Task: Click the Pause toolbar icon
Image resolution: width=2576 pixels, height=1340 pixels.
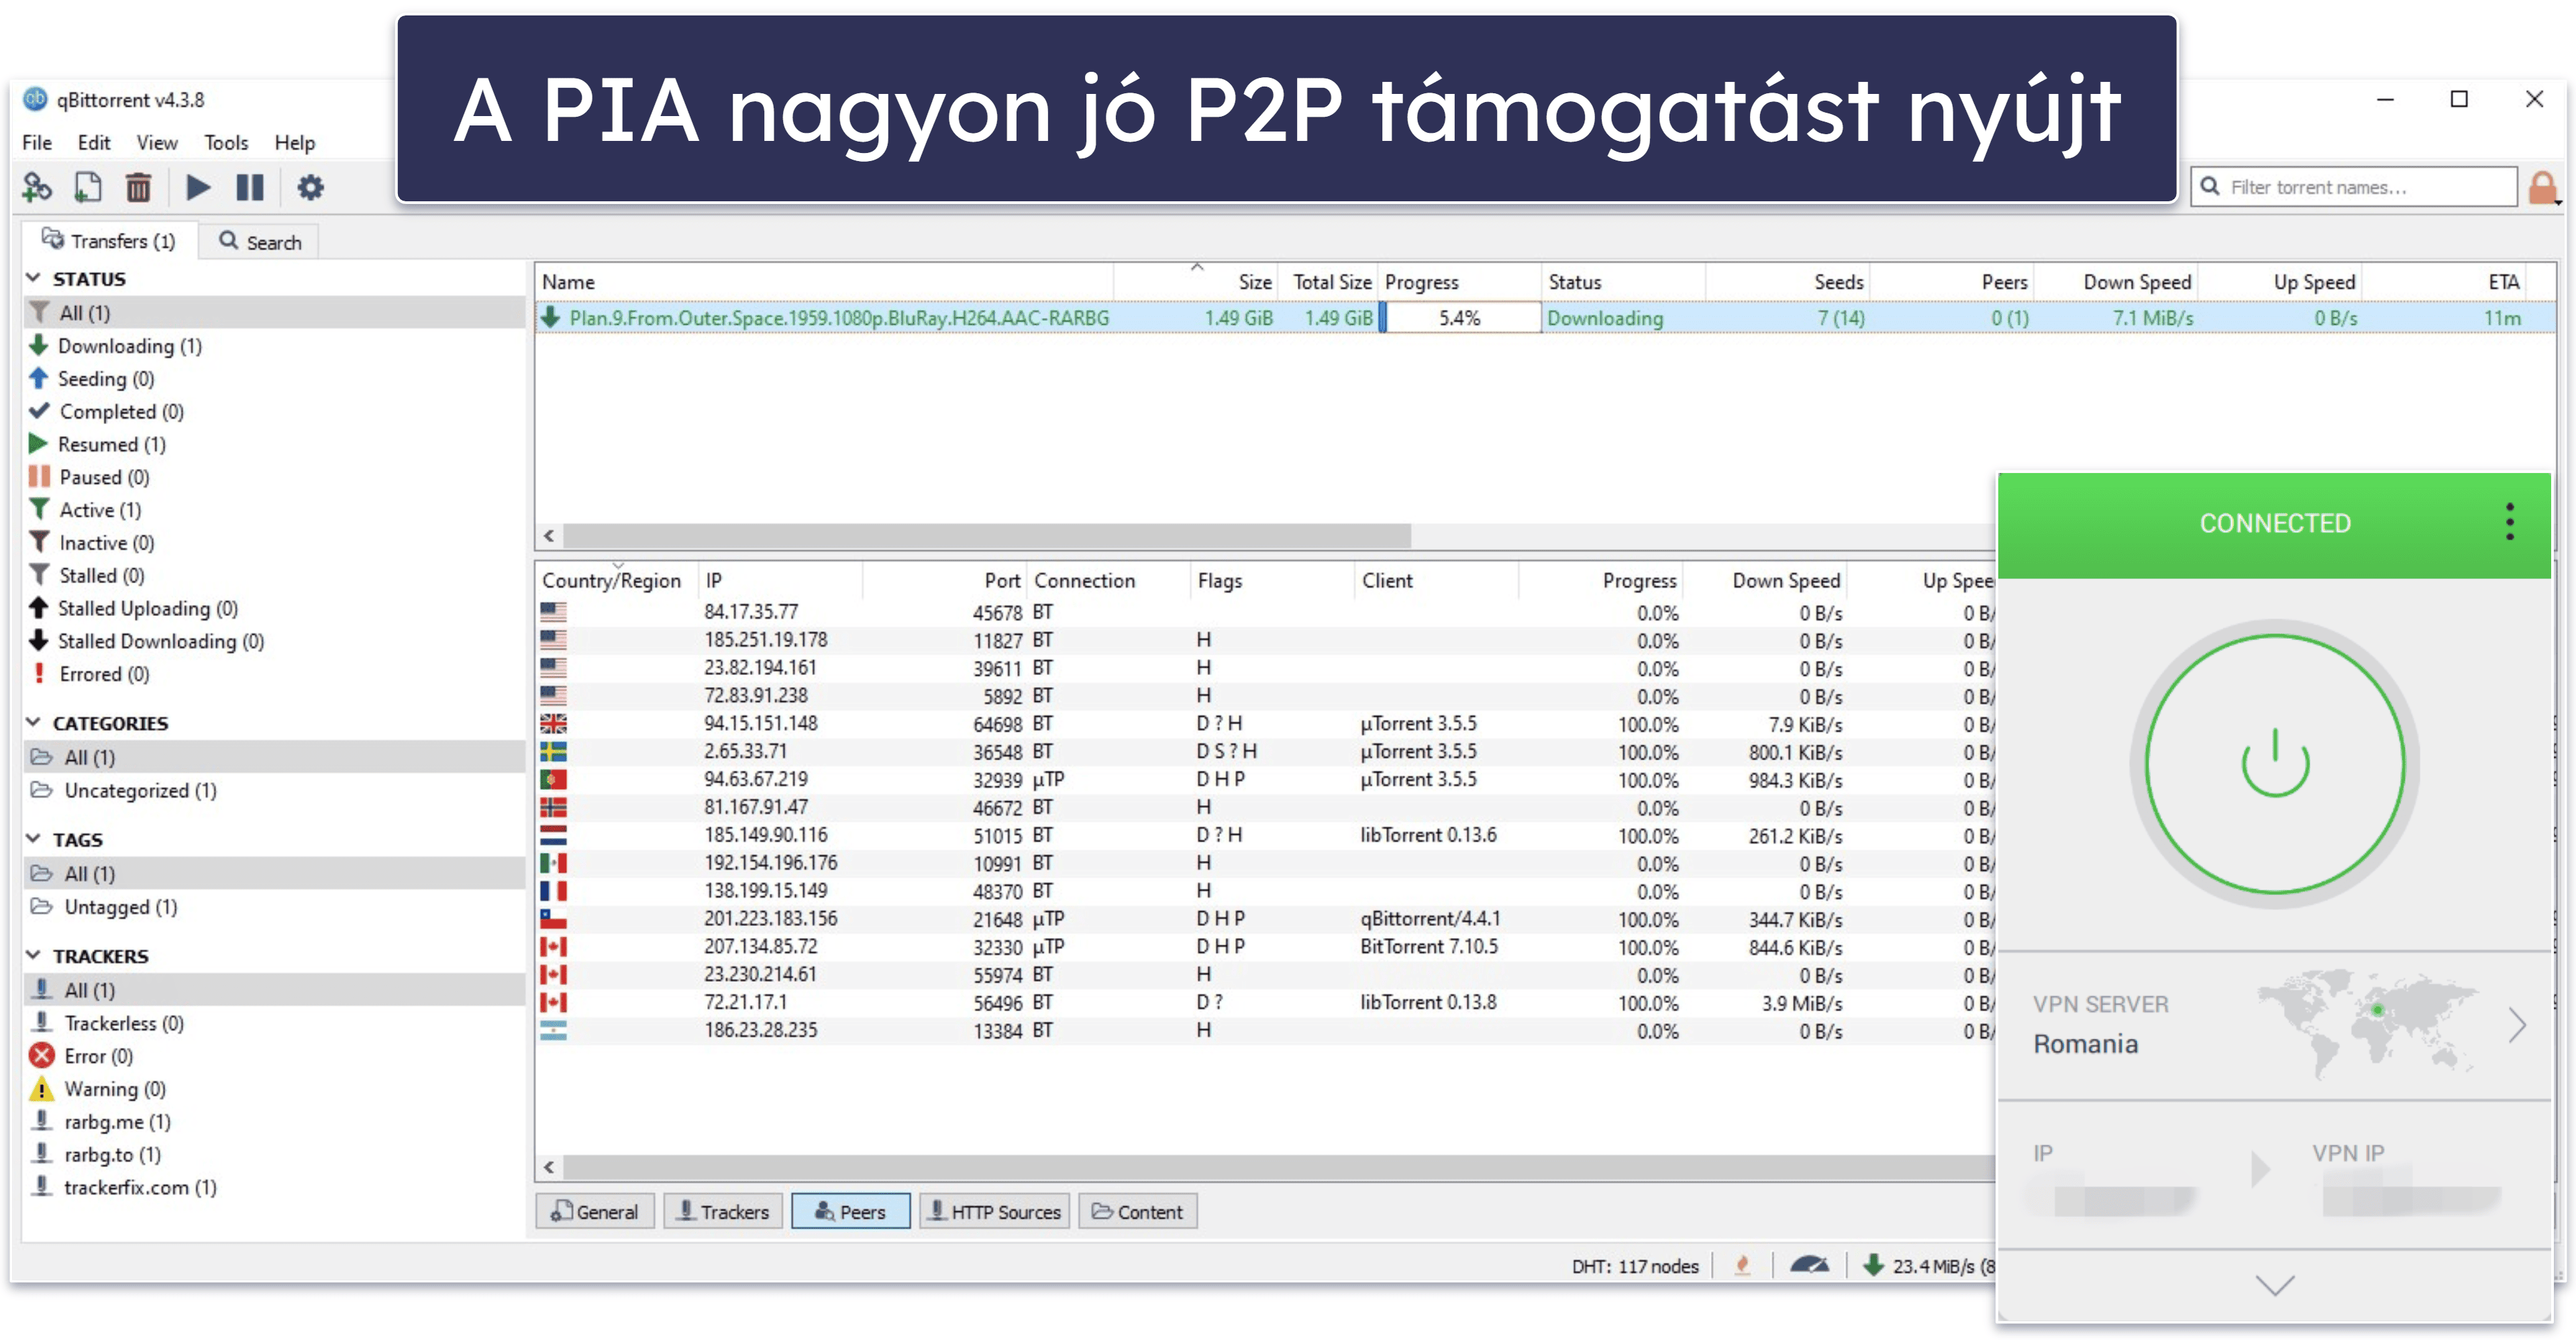Action: 249,187
